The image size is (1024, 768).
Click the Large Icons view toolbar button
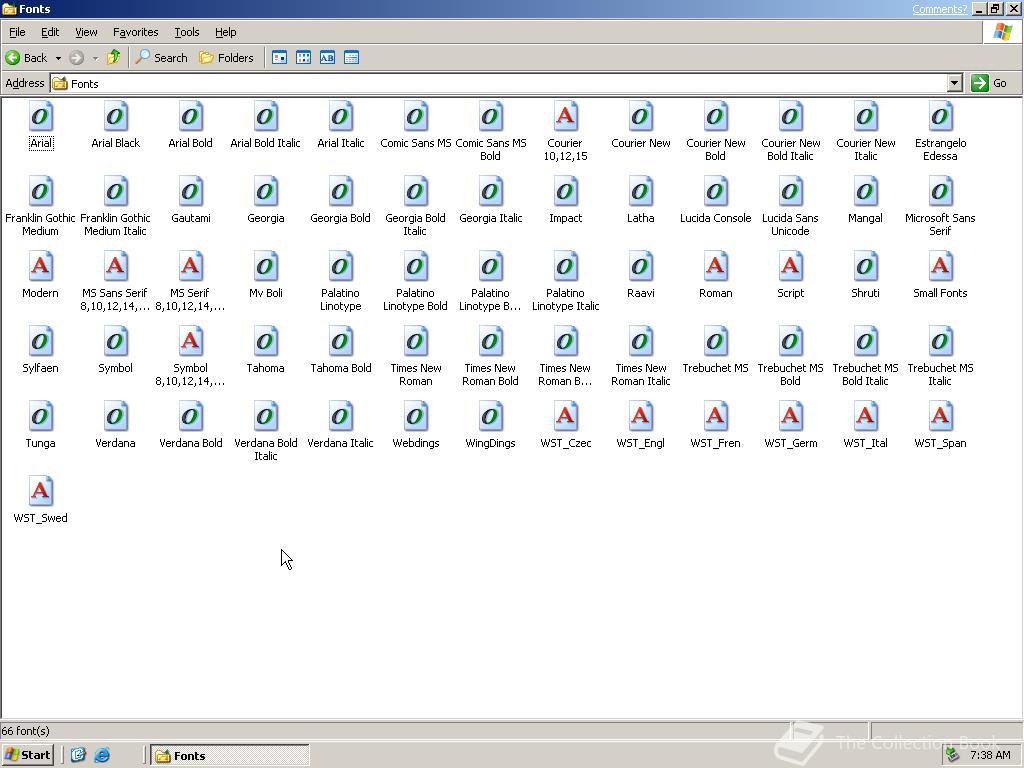point(280,57)
